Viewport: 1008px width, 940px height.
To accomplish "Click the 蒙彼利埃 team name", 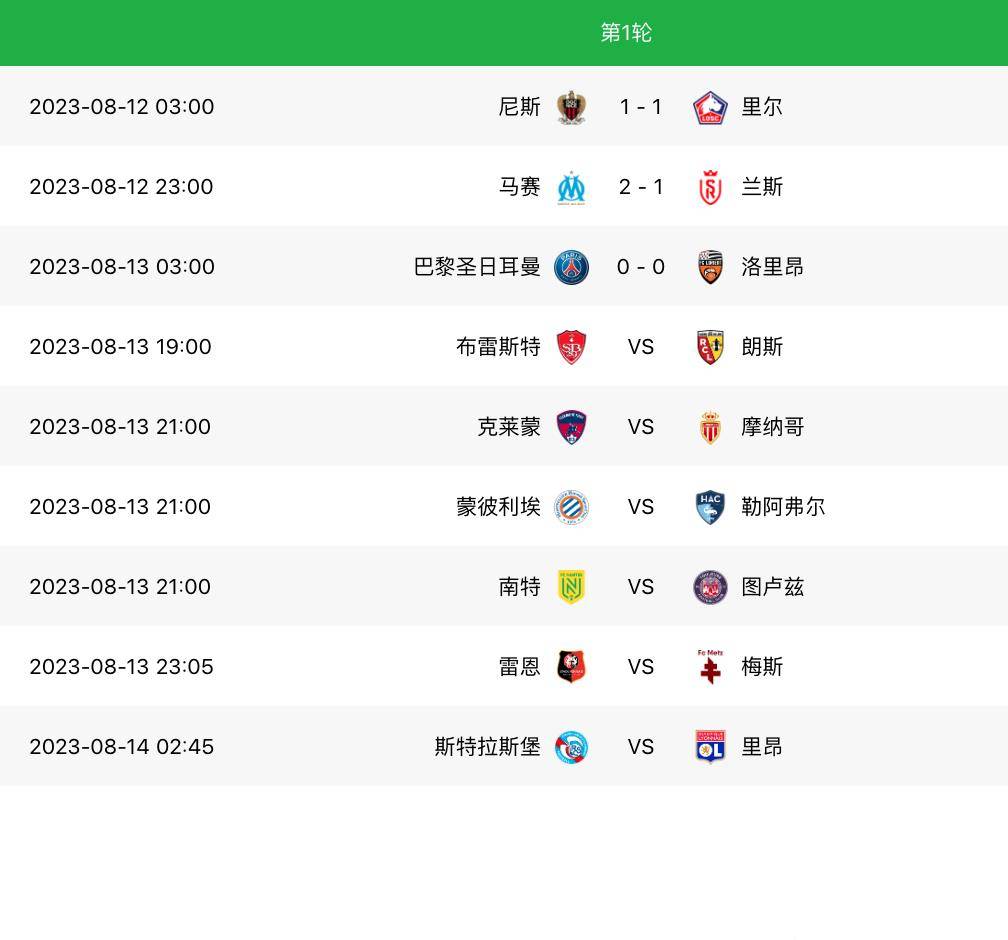I will pyautogui.click(x=498, y=507).
